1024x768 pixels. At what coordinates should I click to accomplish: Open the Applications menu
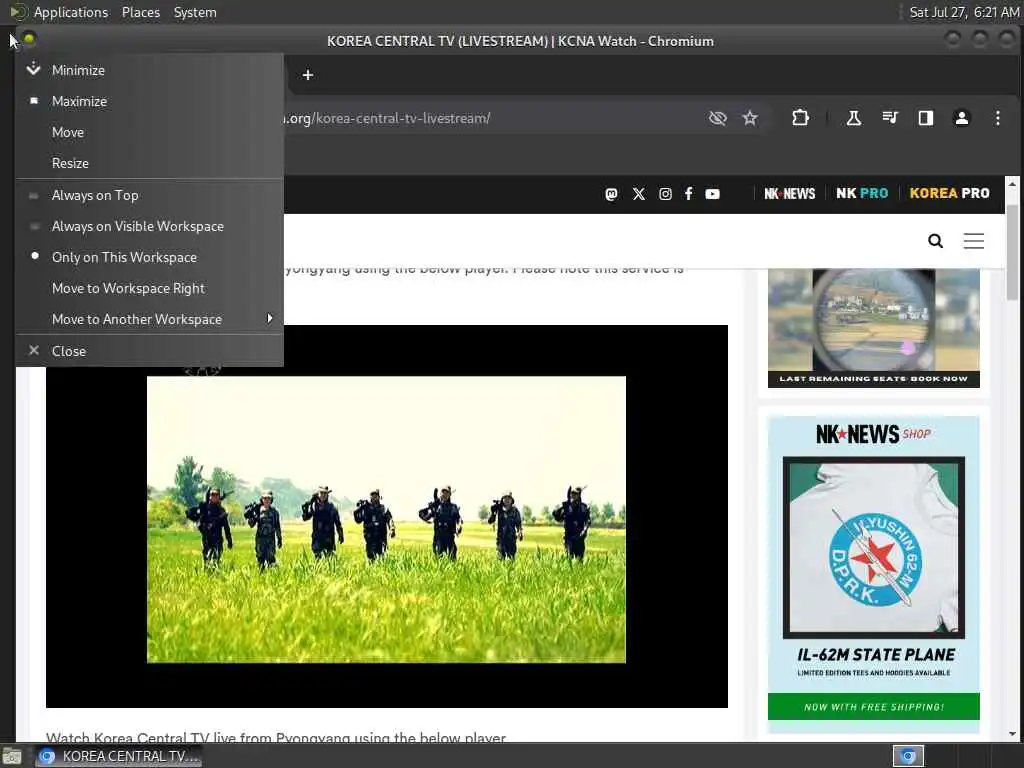(x=71, y=12)
